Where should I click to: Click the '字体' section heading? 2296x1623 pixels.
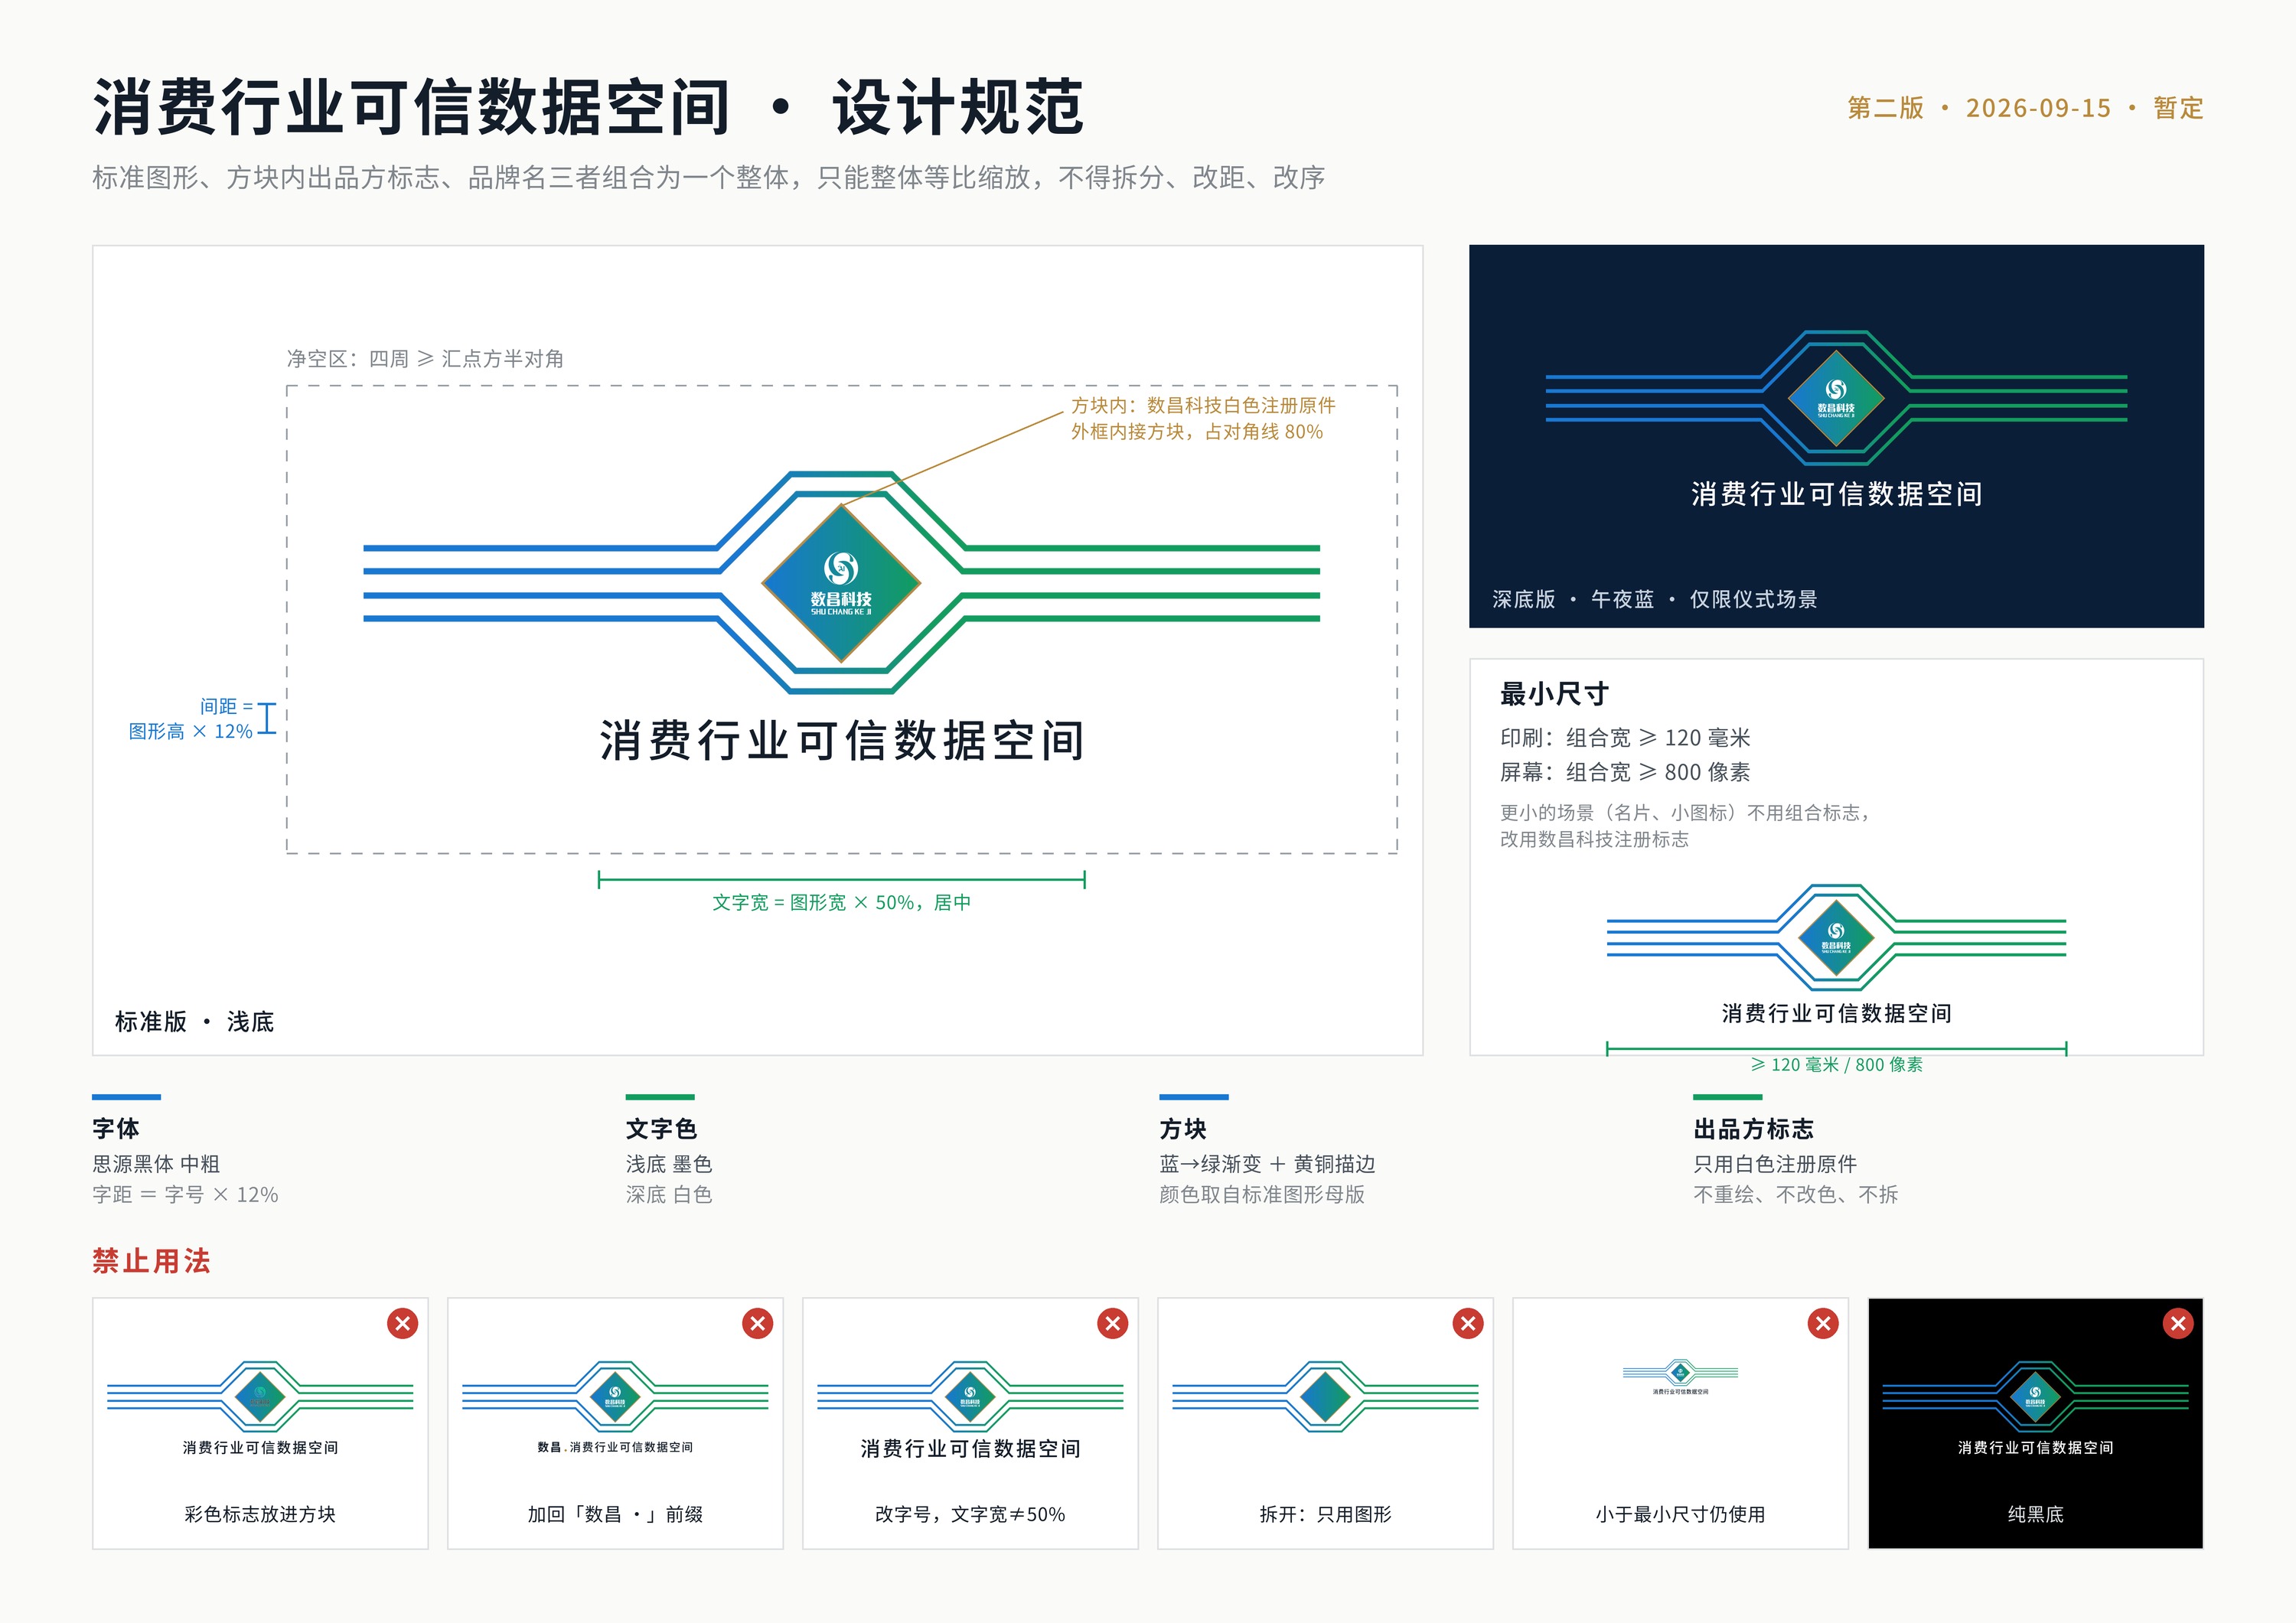tap(116, 1129)
